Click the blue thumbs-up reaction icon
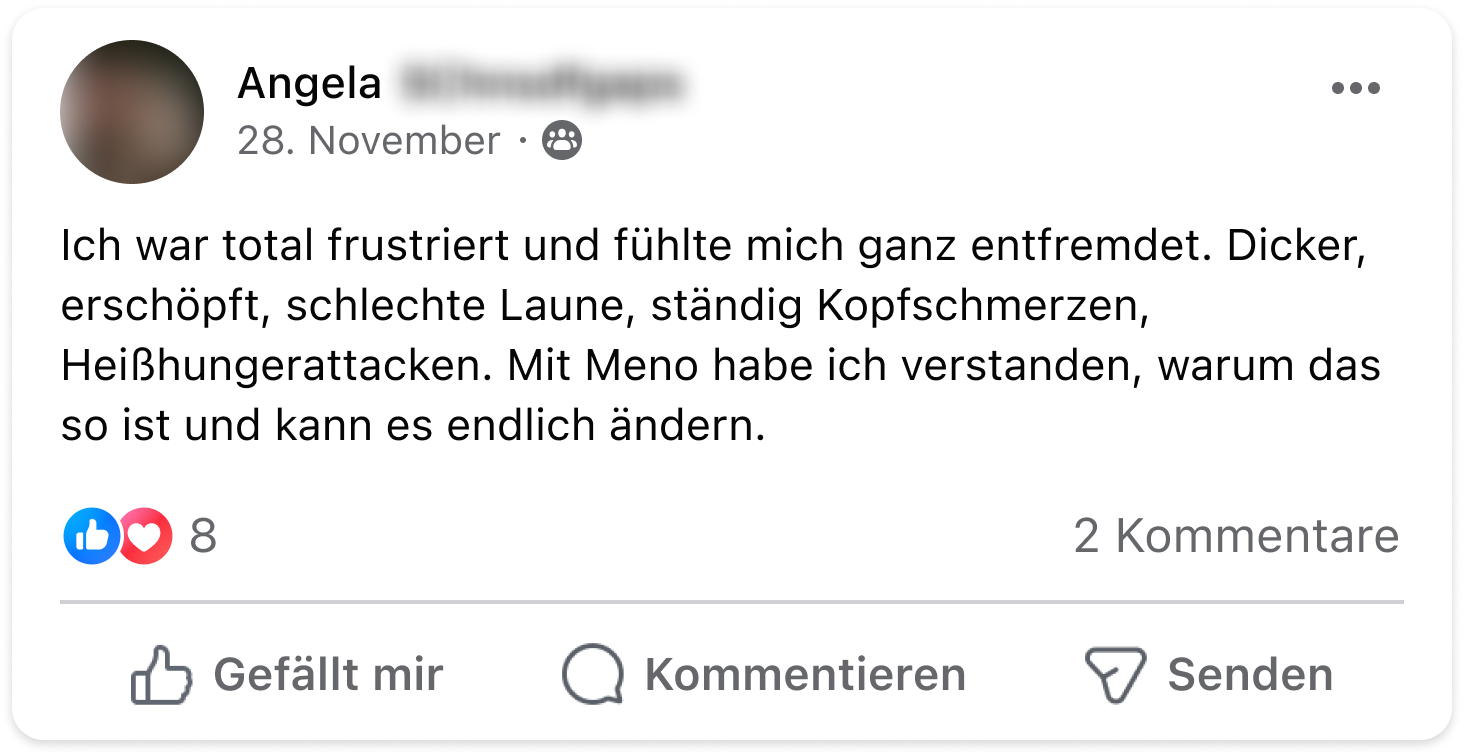The image size is (1464, 756). click(x=91, y=536)
